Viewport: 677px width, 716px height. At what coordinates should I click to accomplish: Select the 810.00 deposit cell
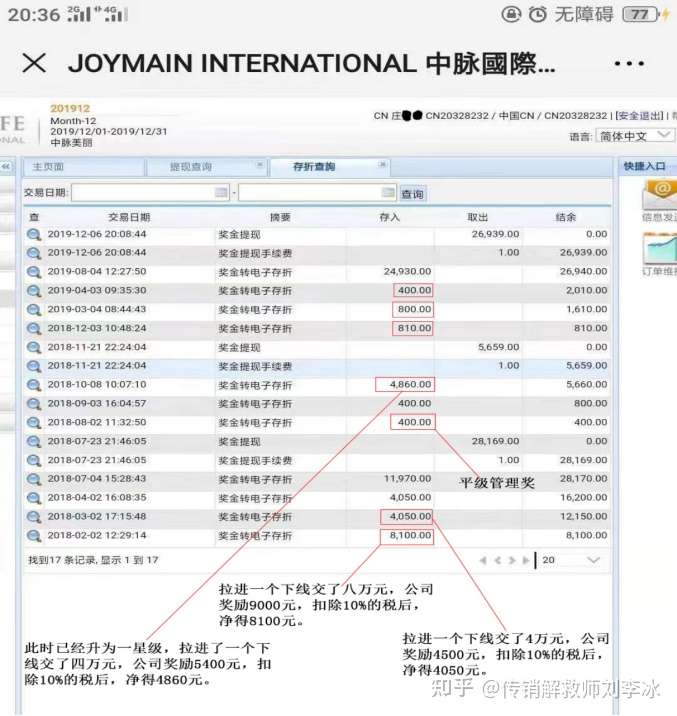tap(414, 328)
